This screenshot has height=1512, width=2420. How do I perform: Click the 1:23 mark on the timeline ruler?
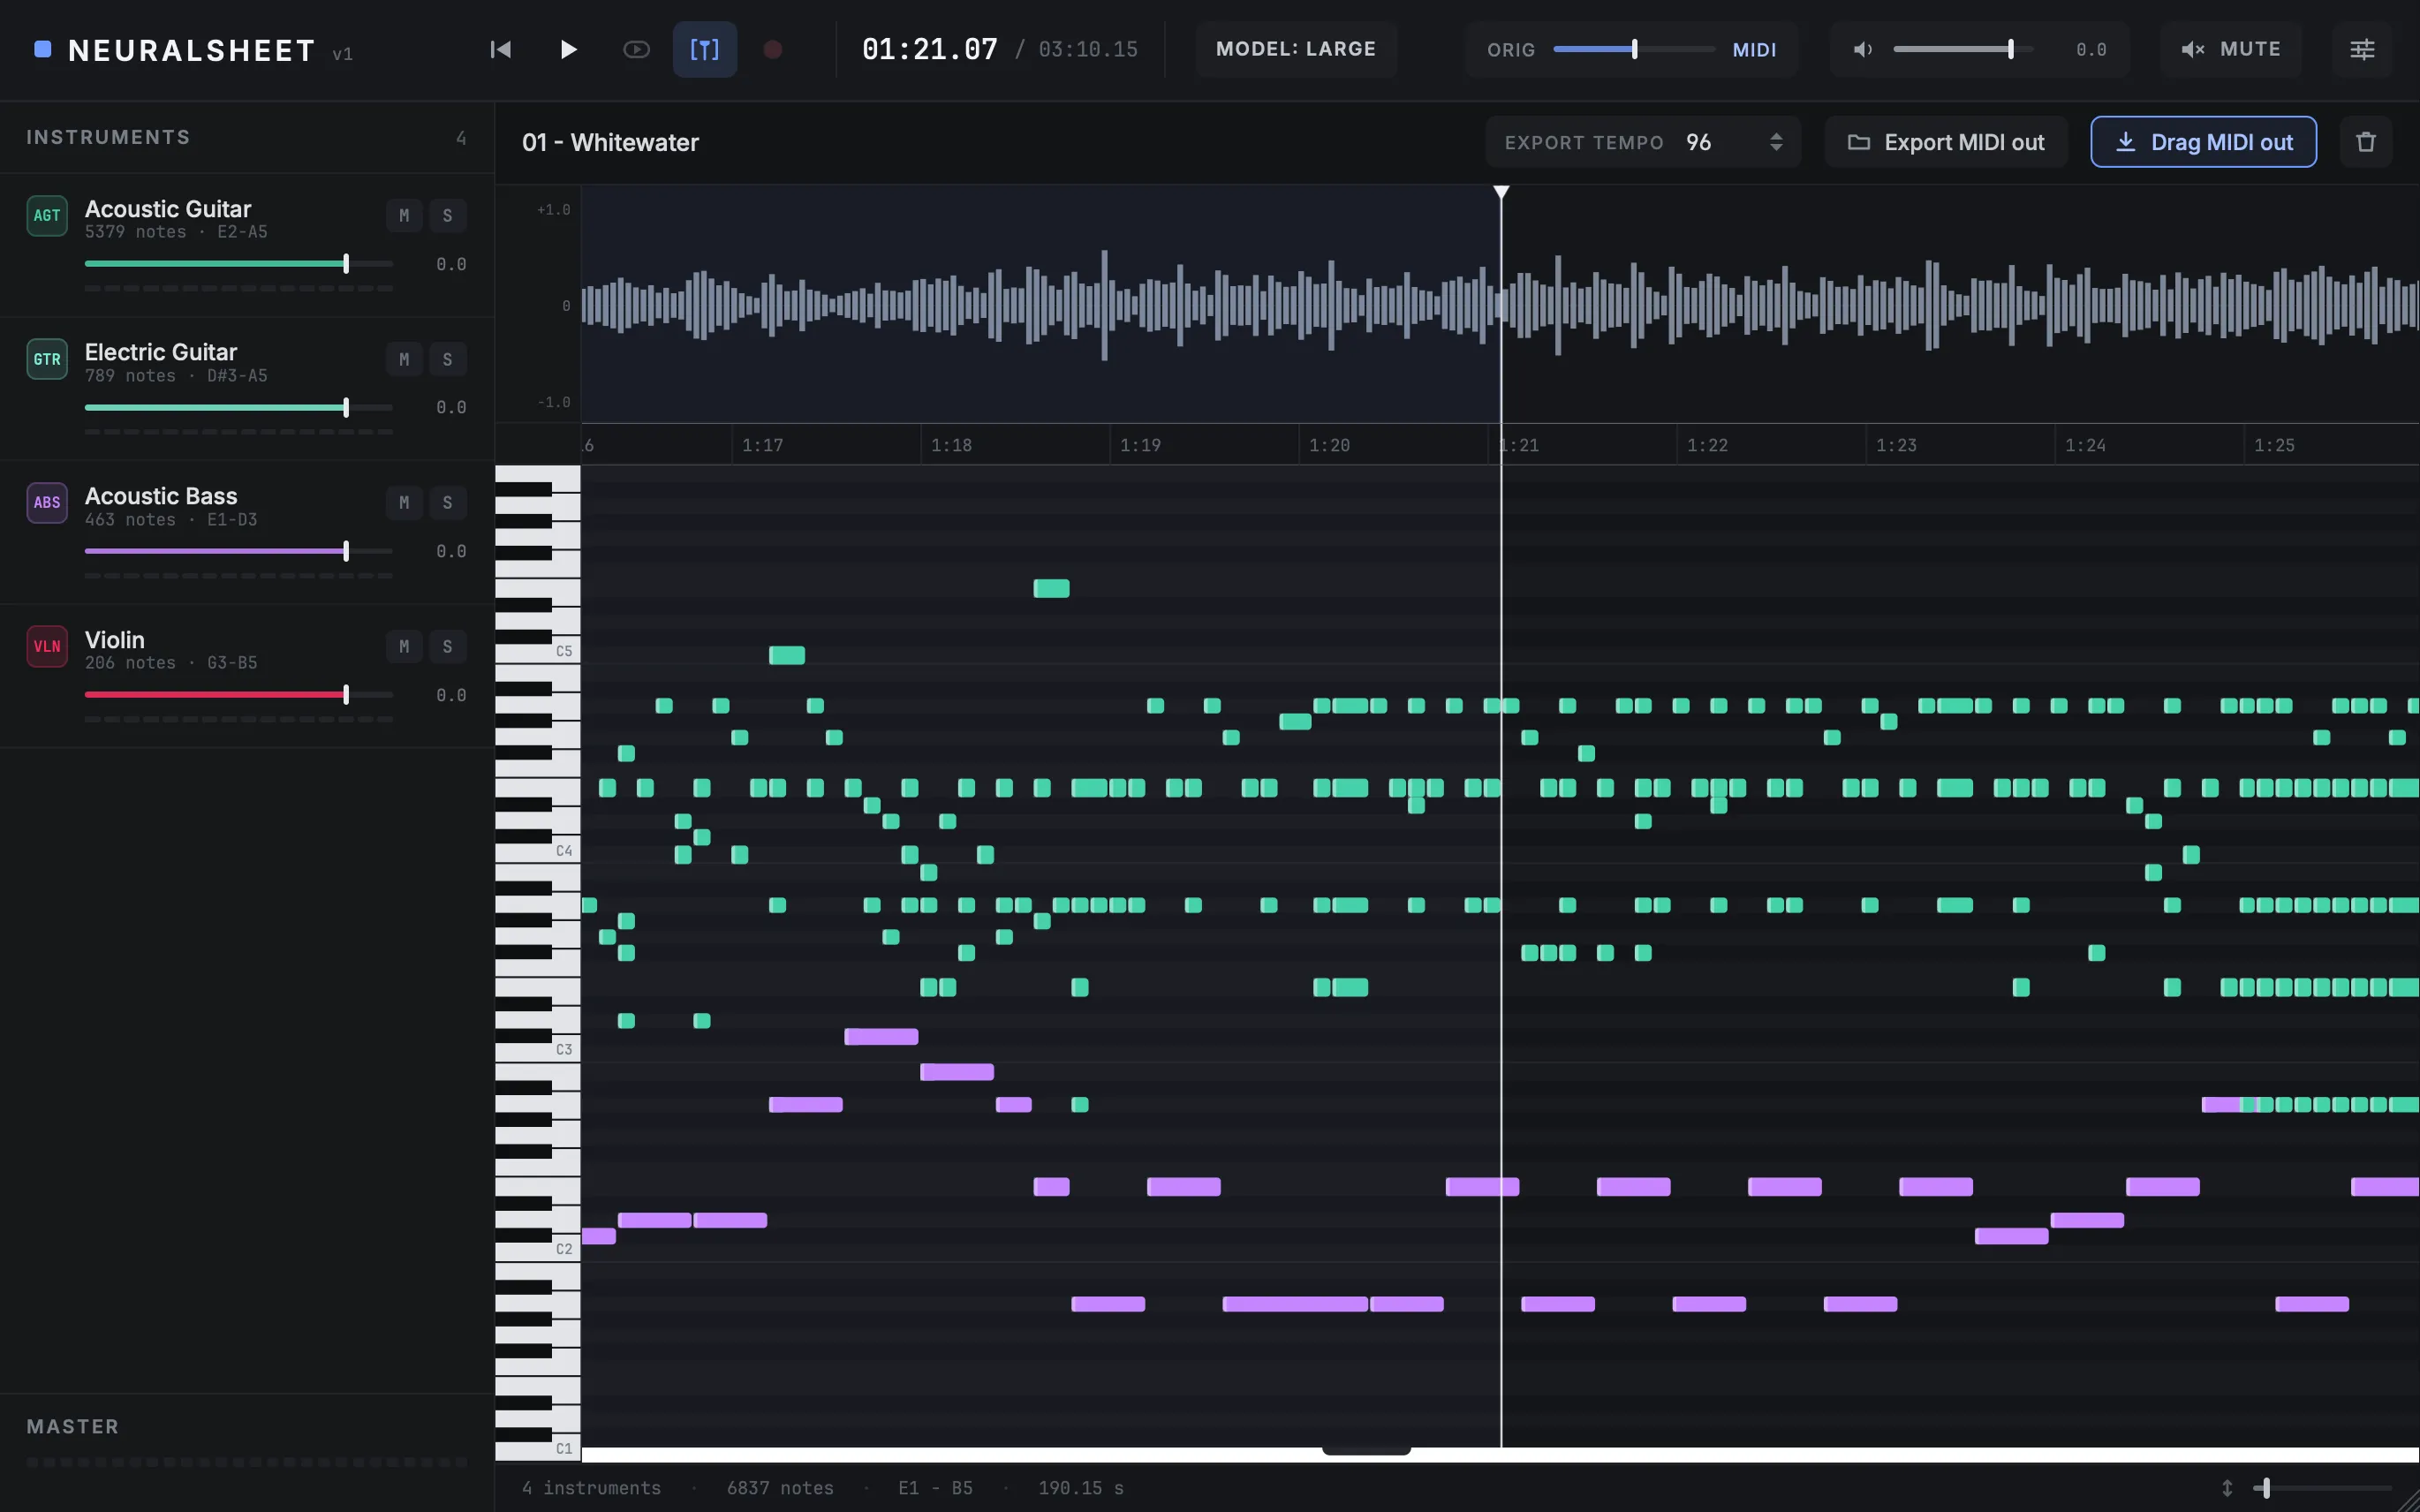click(1896, 445)
